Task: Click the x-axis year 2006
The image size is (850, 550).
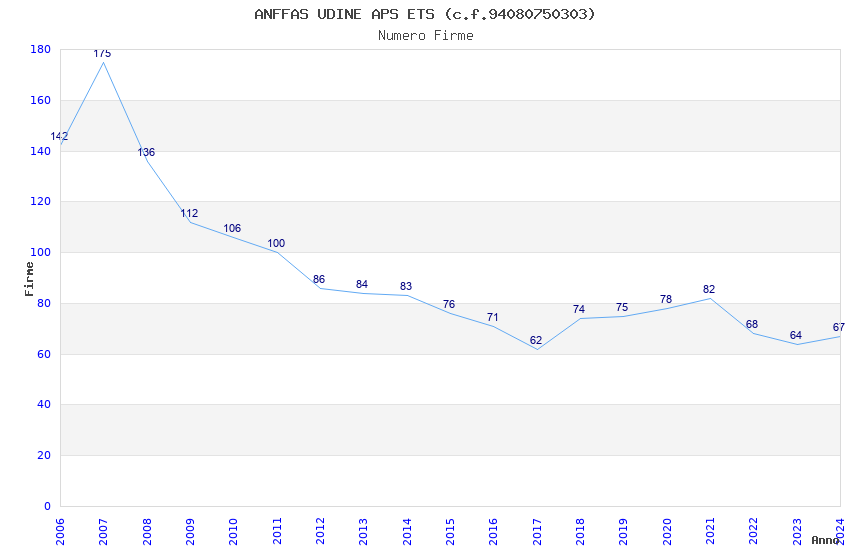Action: click(x=60, y=532)
